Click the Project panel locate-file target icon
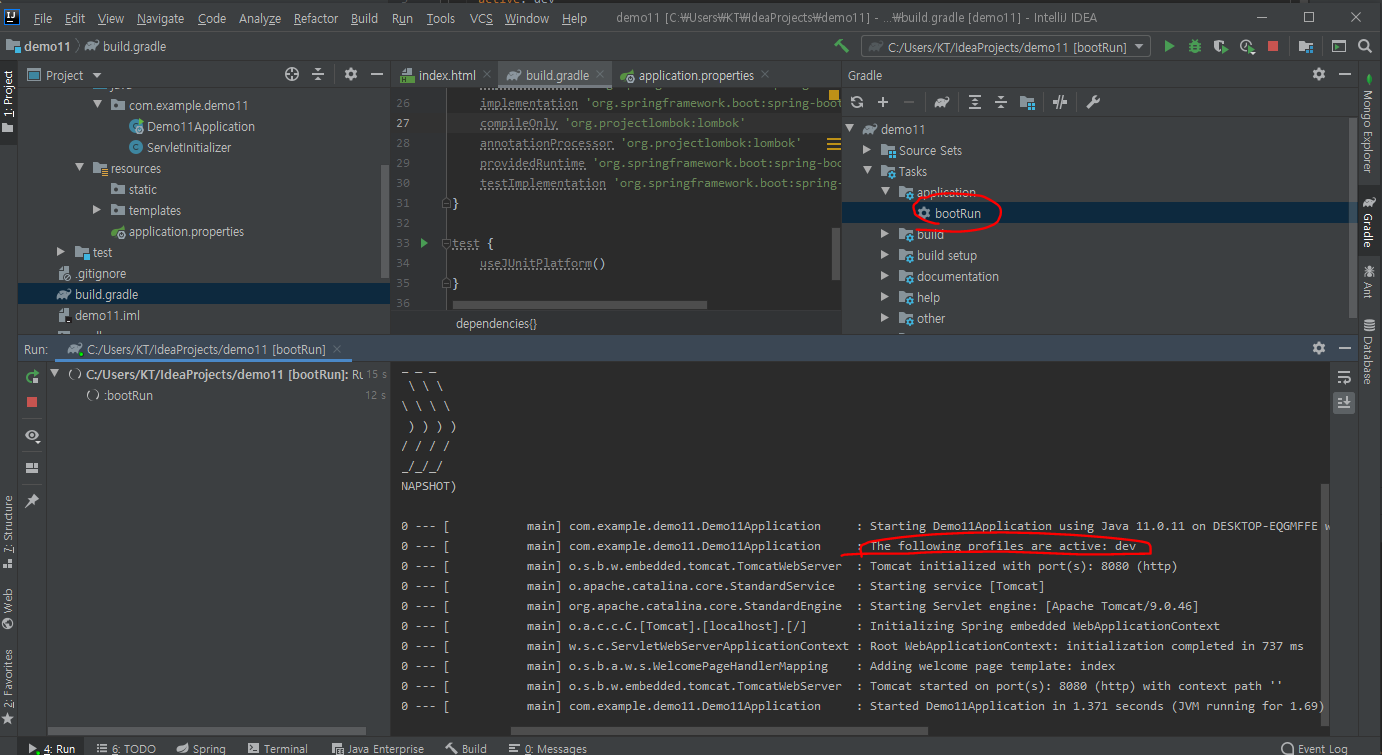This screenshot has height=755, width=1382. click(292, 74)
